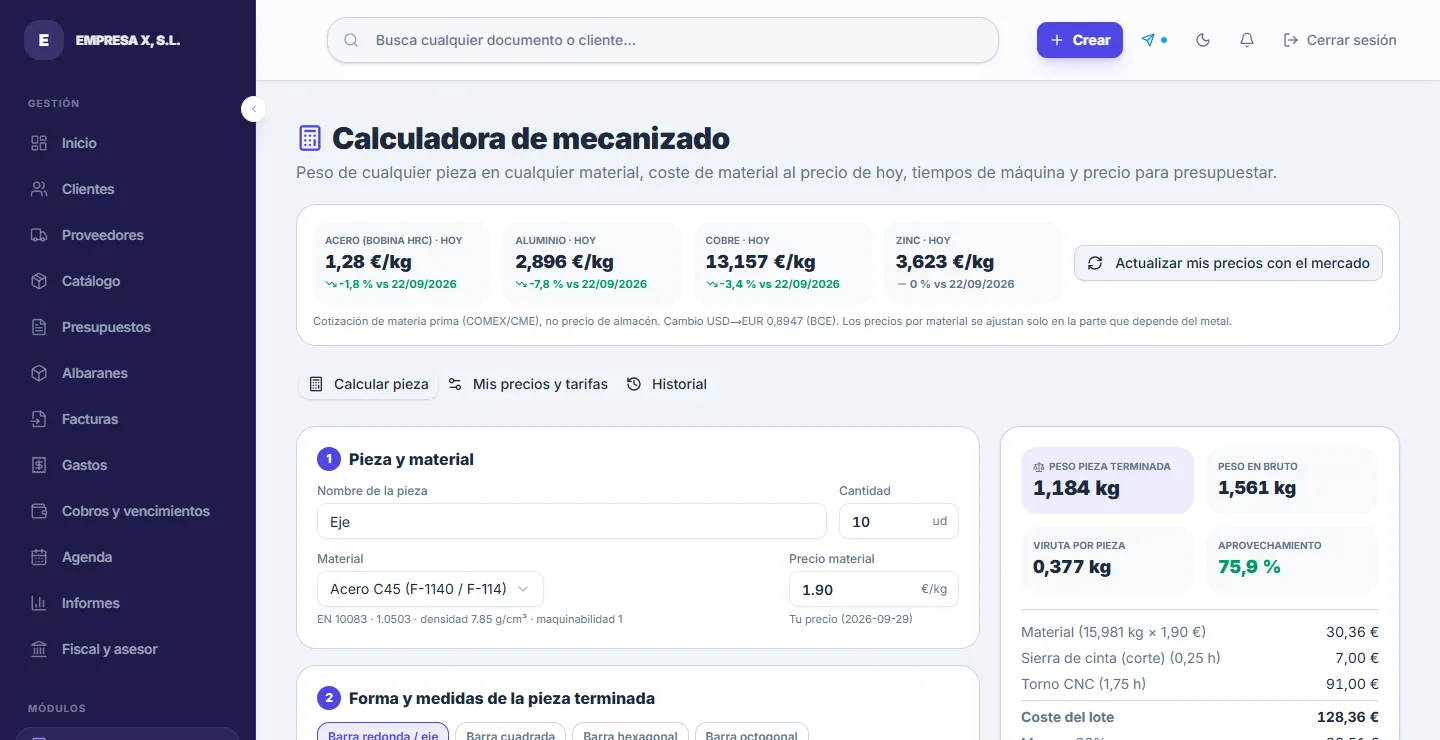The width and height of the screenshot is (1440, 740).
Task: Click the search magnifier icon
Action: click(351, 41)
